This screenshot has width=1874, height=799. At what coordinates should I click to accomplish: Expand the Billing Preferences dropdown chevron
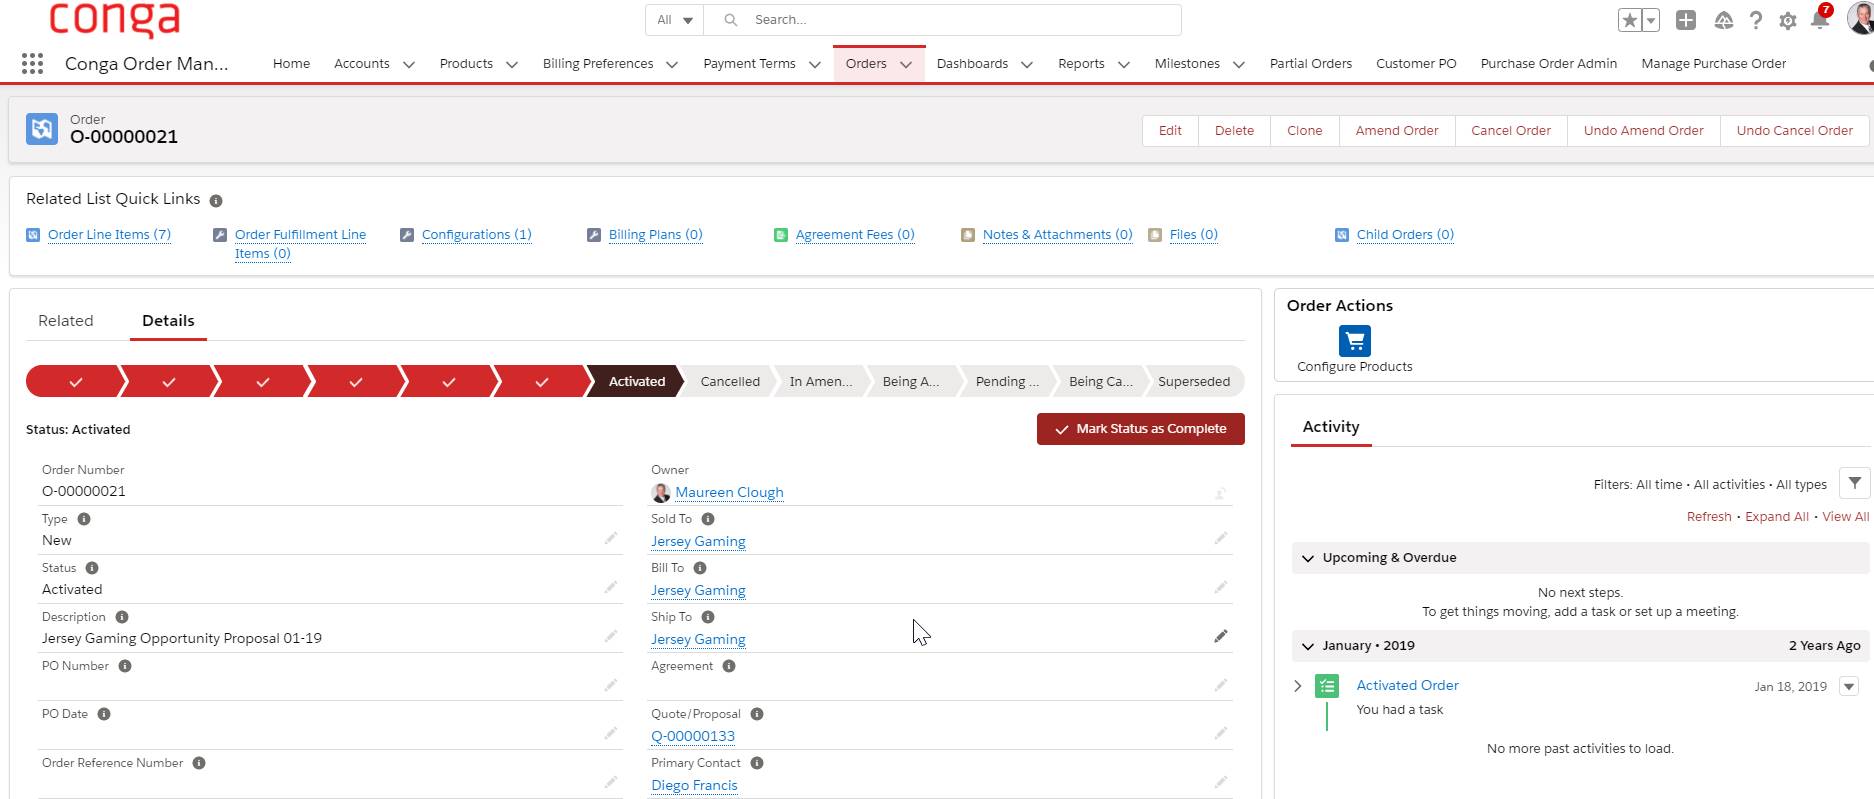[672, 64]
